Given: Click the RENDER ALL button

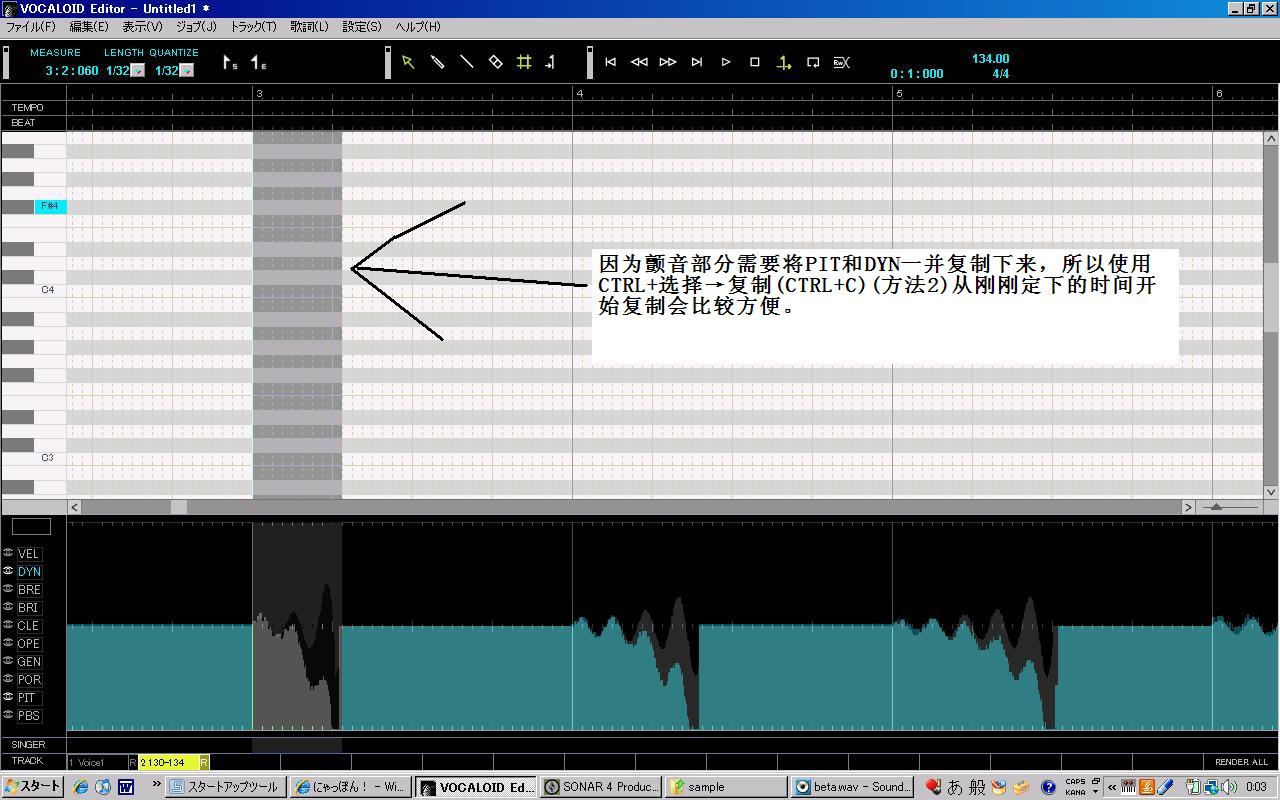Looking at the screenshot, I should [x=1241, y=762].
